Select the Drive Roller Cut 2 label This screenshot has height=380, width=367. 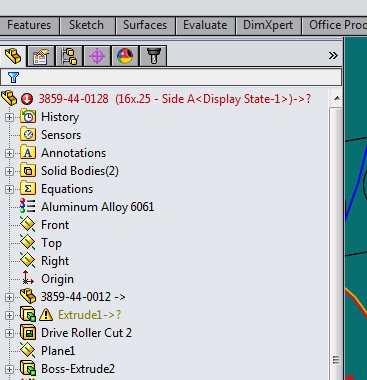coord(86,333)
